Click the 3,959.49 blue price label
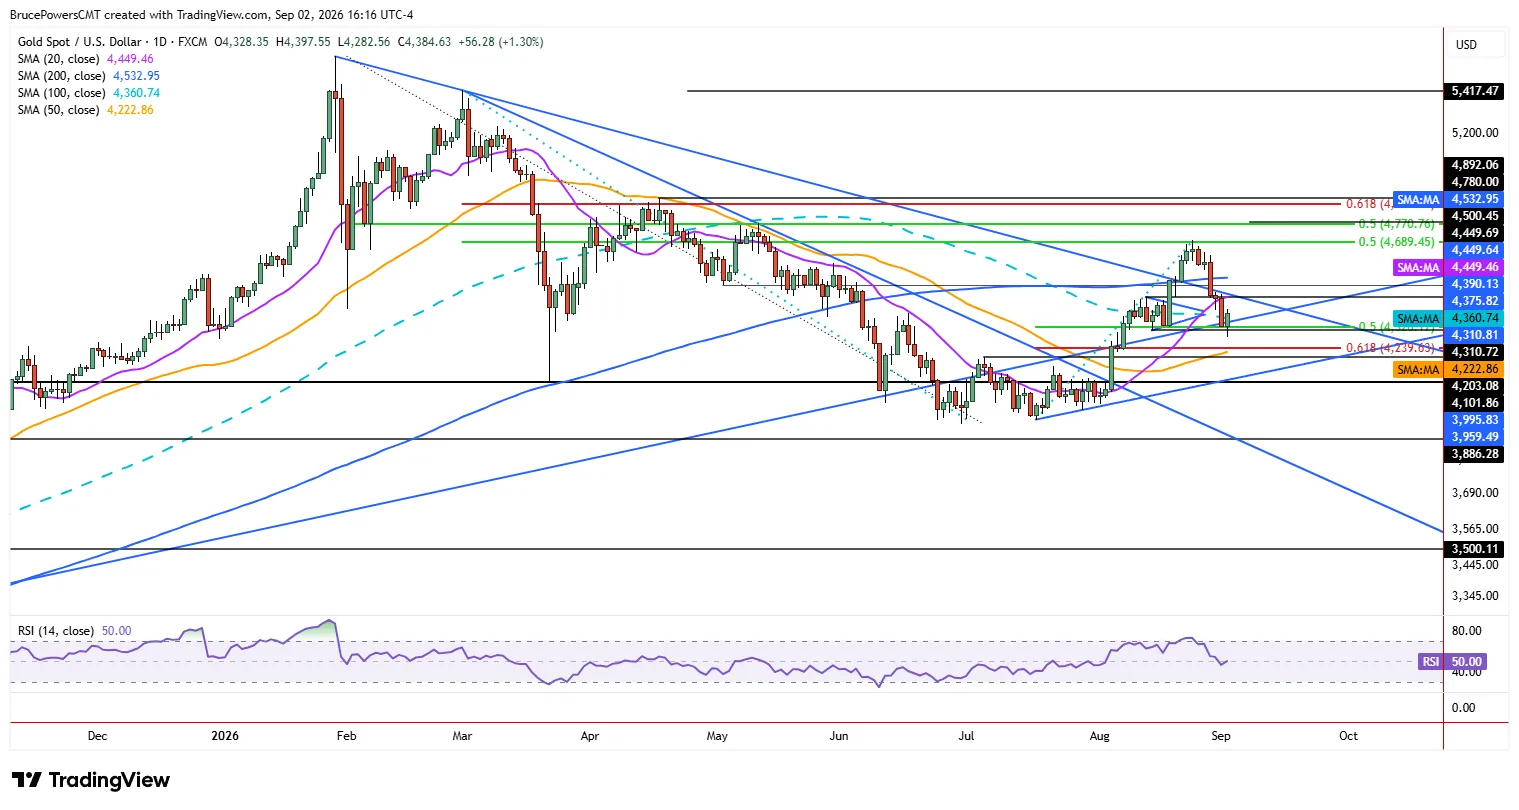 (x=1475, y=437)
